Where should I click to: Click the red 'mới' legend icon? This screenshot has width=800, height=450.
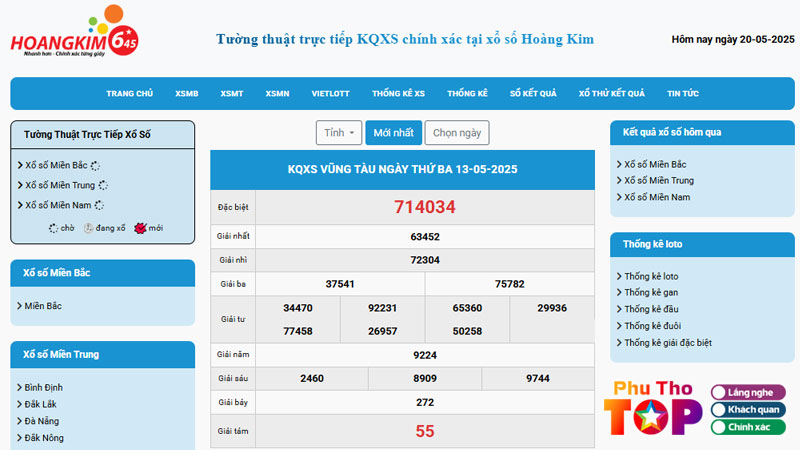[140, 228]
